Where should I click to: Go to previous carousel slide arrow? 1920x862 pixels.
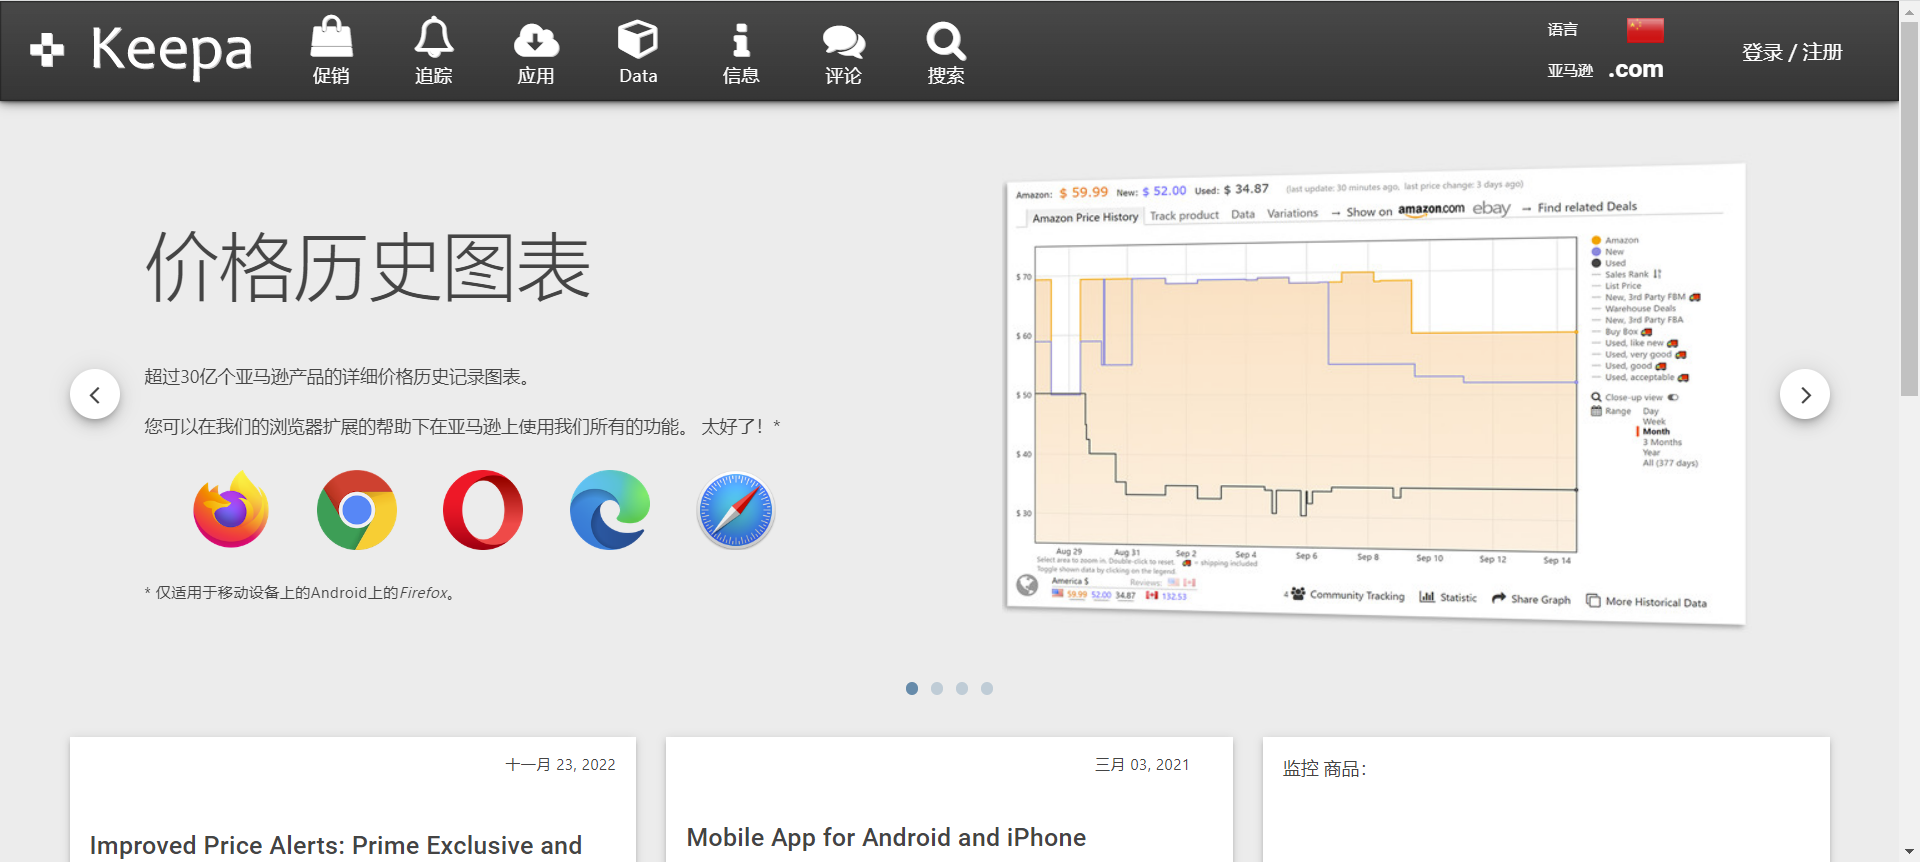click(x=95, y=395)
